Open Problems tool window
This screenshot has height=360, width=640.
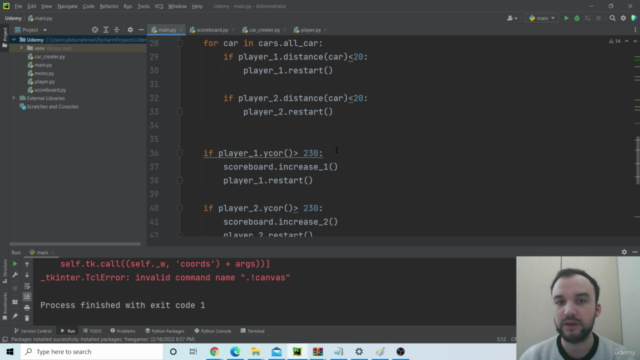point(123,331)
